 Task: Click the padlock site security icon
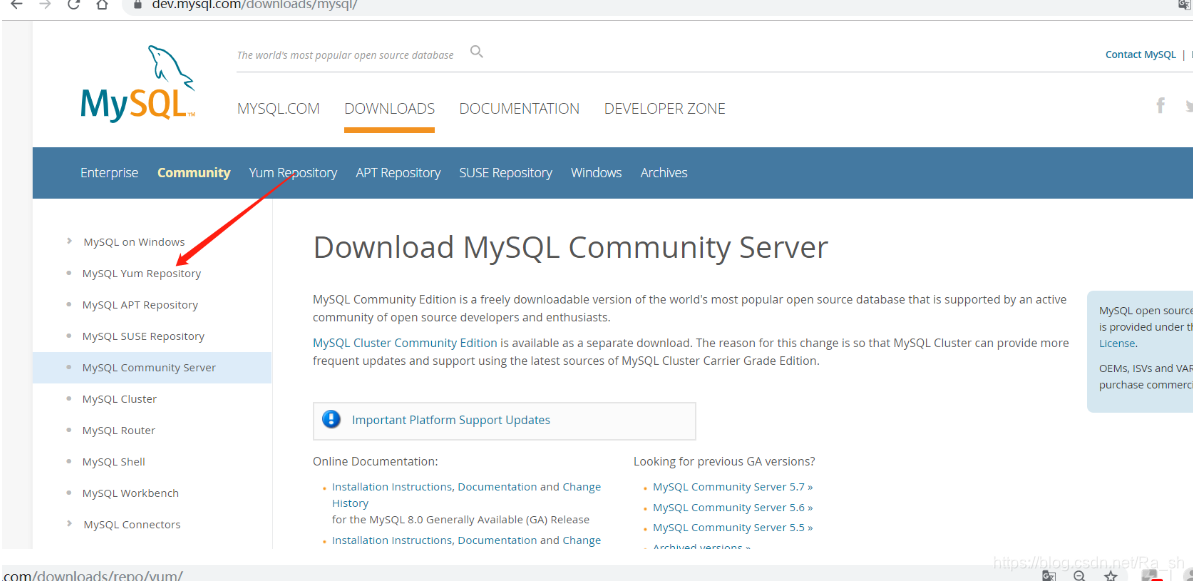138,4
